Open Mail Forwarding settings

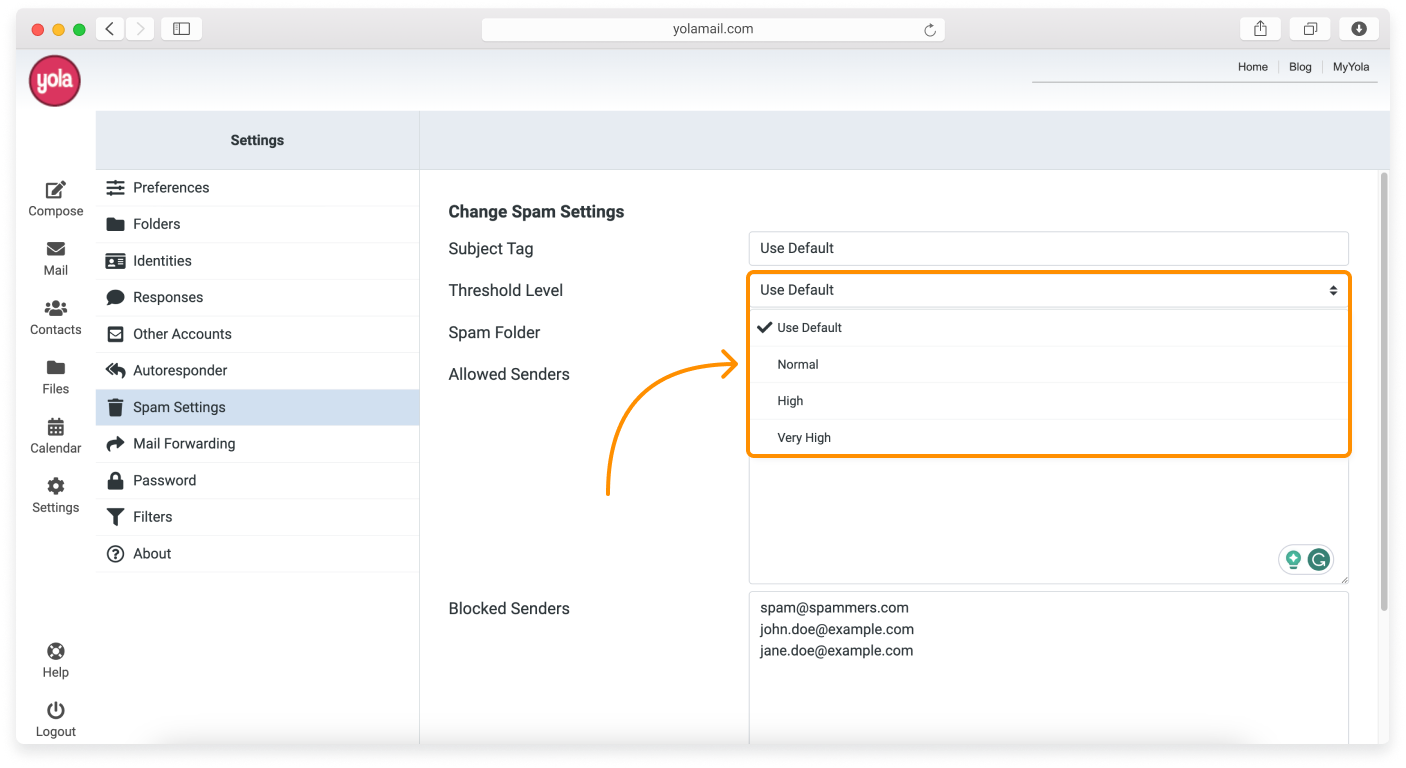184,444
